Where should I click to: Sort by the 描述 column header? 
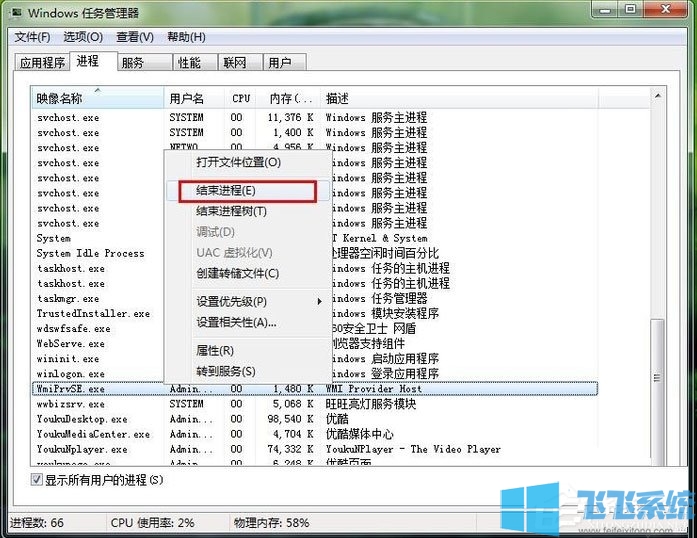459,98
